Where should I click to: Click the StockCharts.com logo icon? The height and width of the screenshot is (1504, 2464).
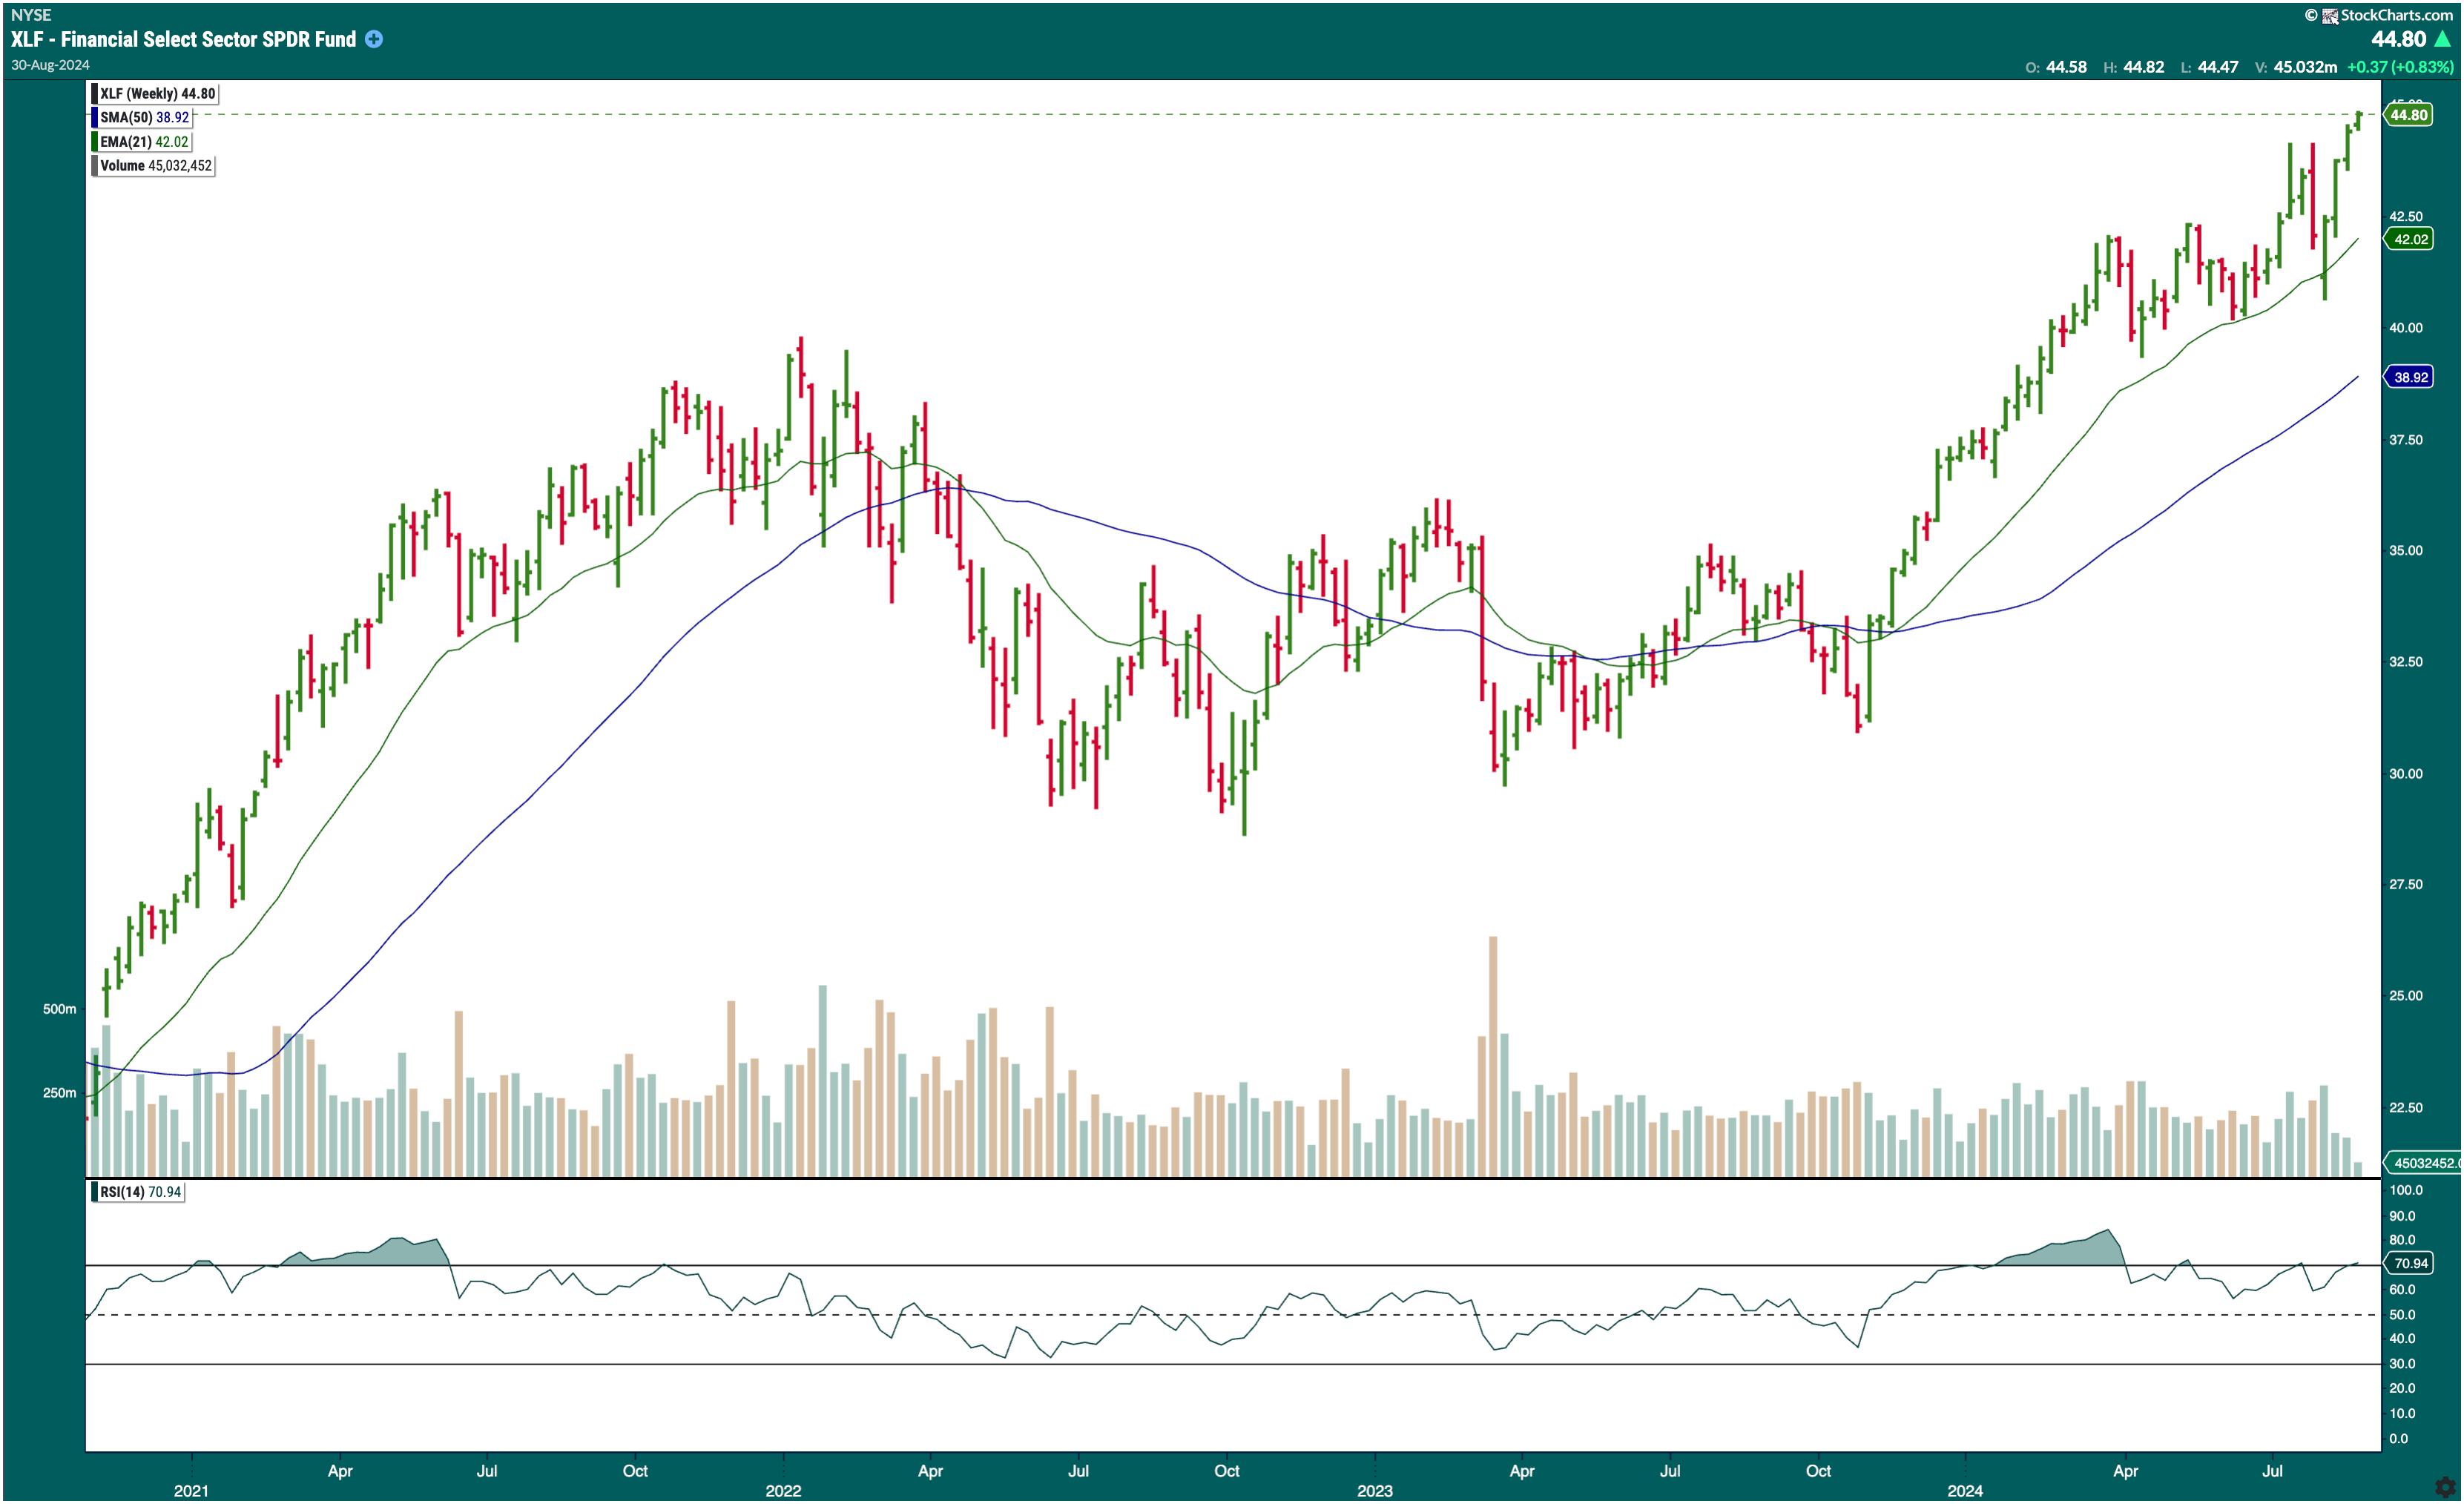tap(2329, 15)
